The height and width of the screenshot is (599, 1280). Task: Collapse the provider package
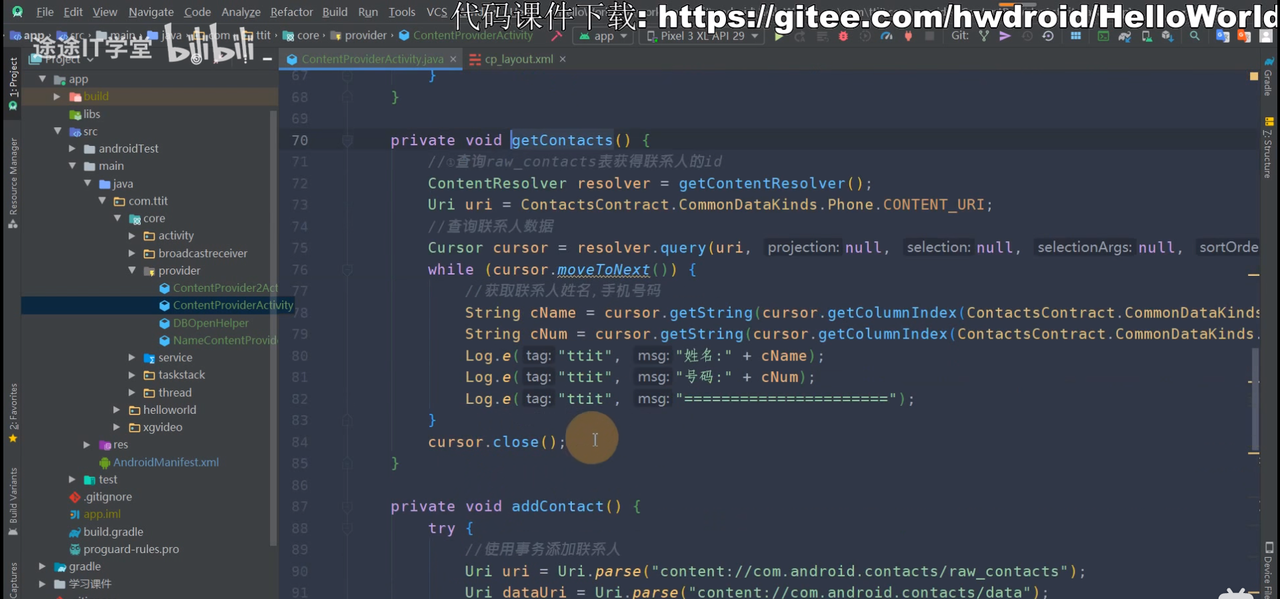click(132, 270)
